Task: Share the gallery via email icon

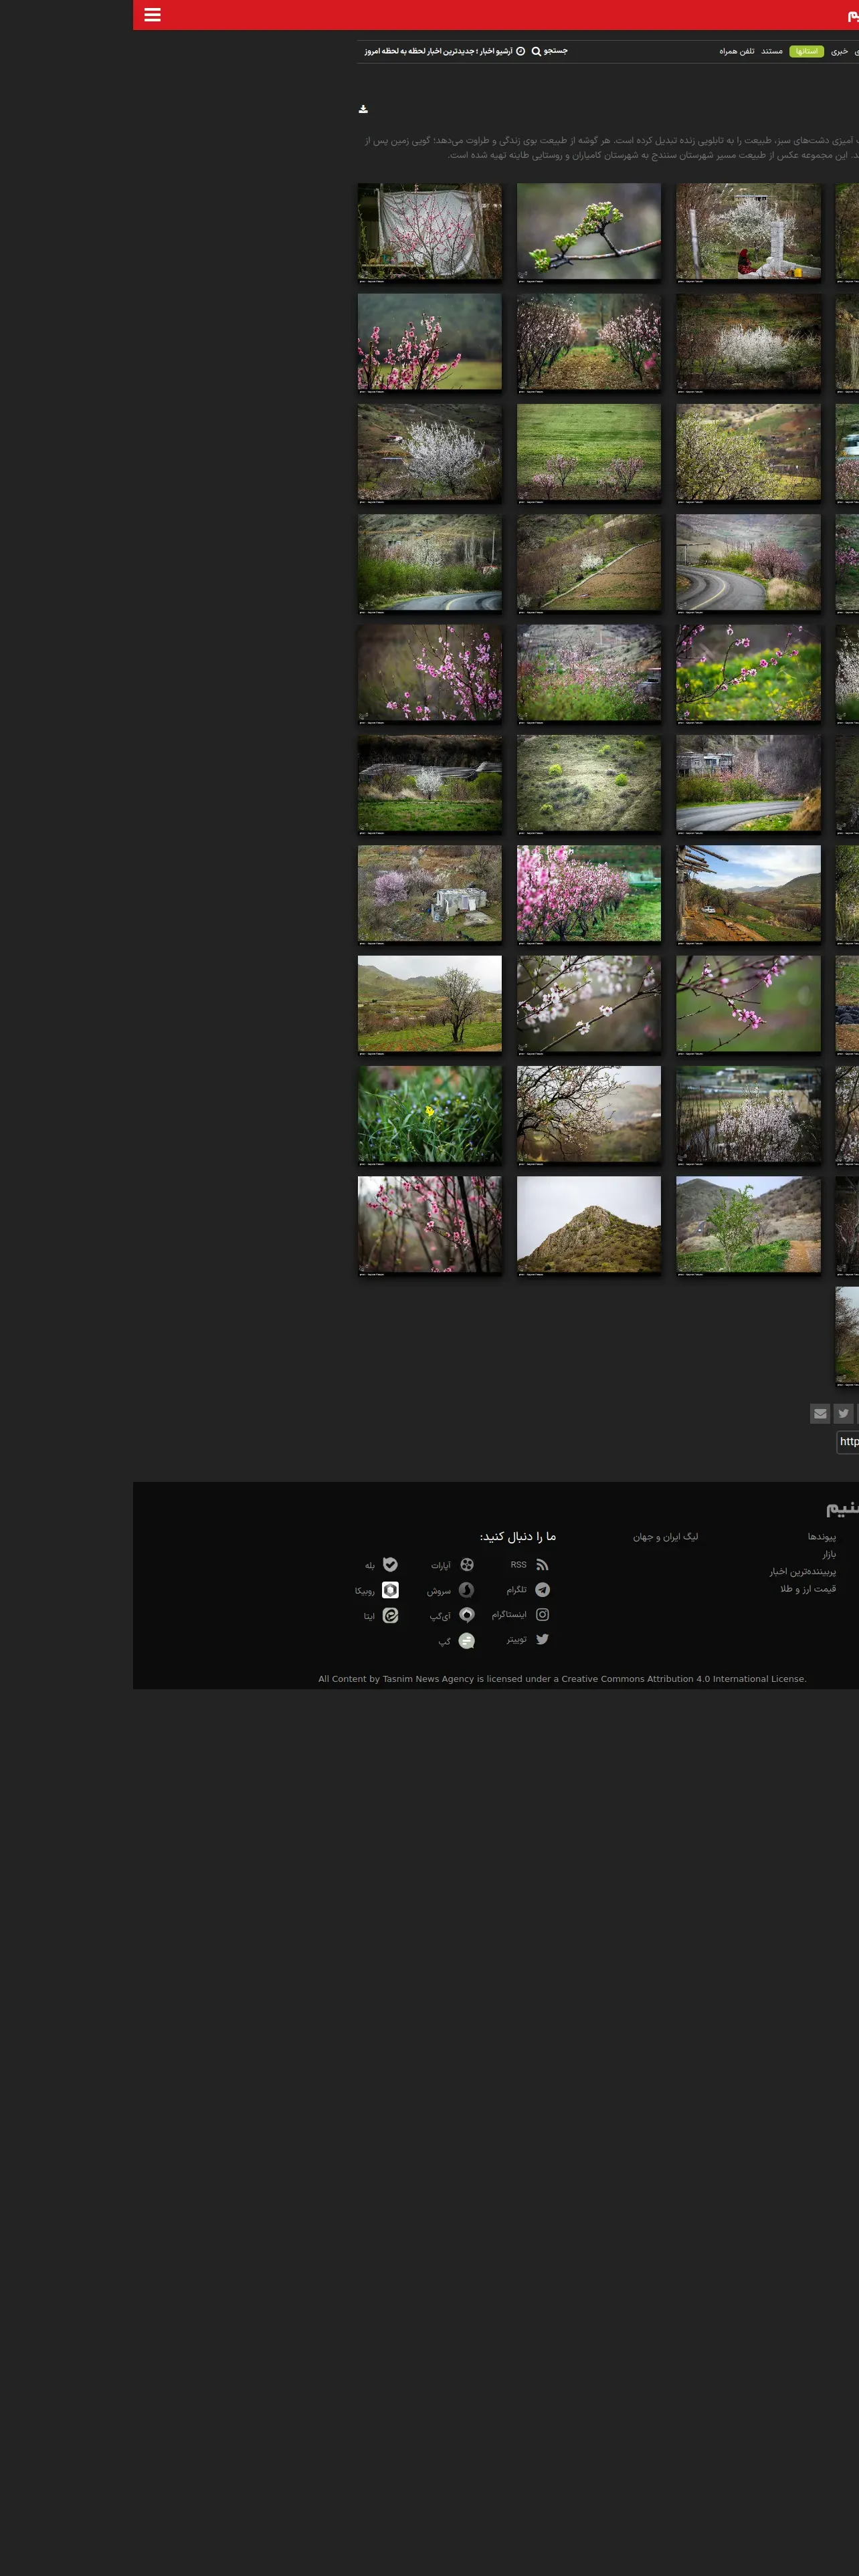Action: tap(820, 1413)
